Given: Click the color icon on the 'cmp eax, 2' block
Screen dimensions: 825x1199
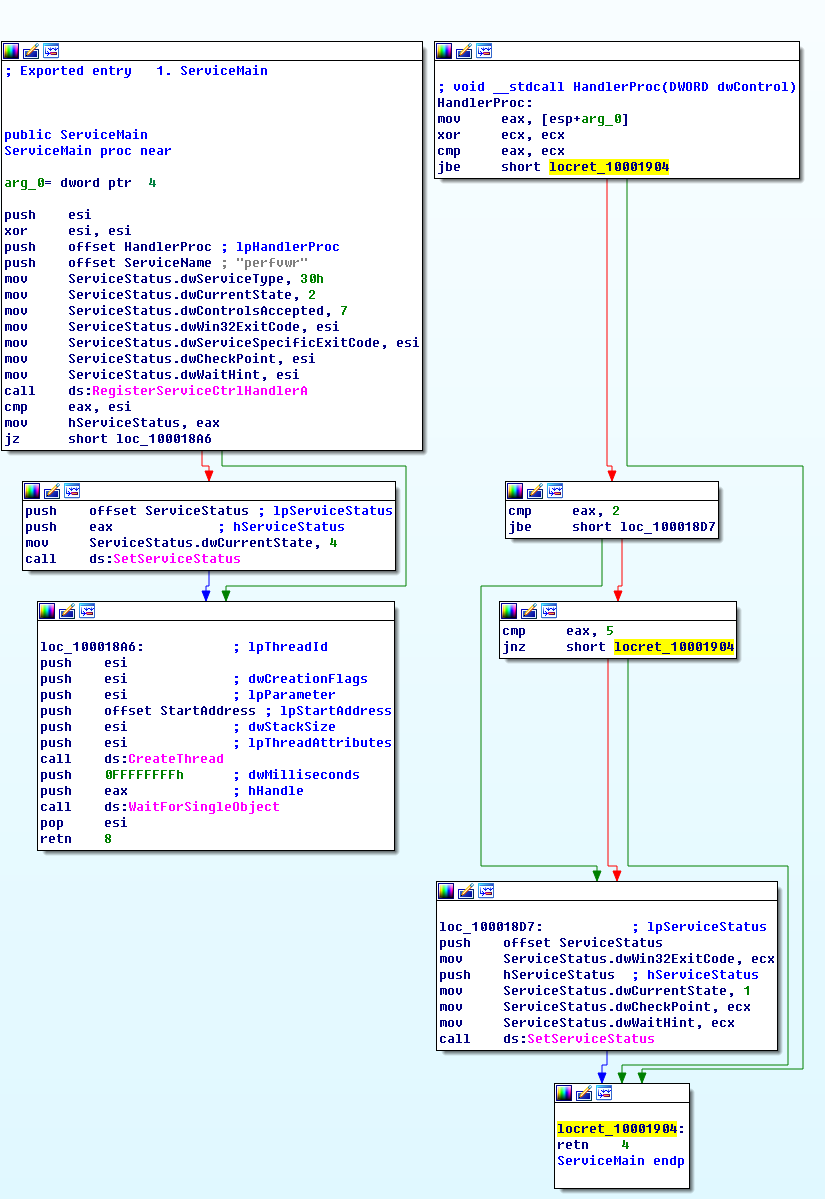Looking at the screenshot, I should tap(515, 491).
